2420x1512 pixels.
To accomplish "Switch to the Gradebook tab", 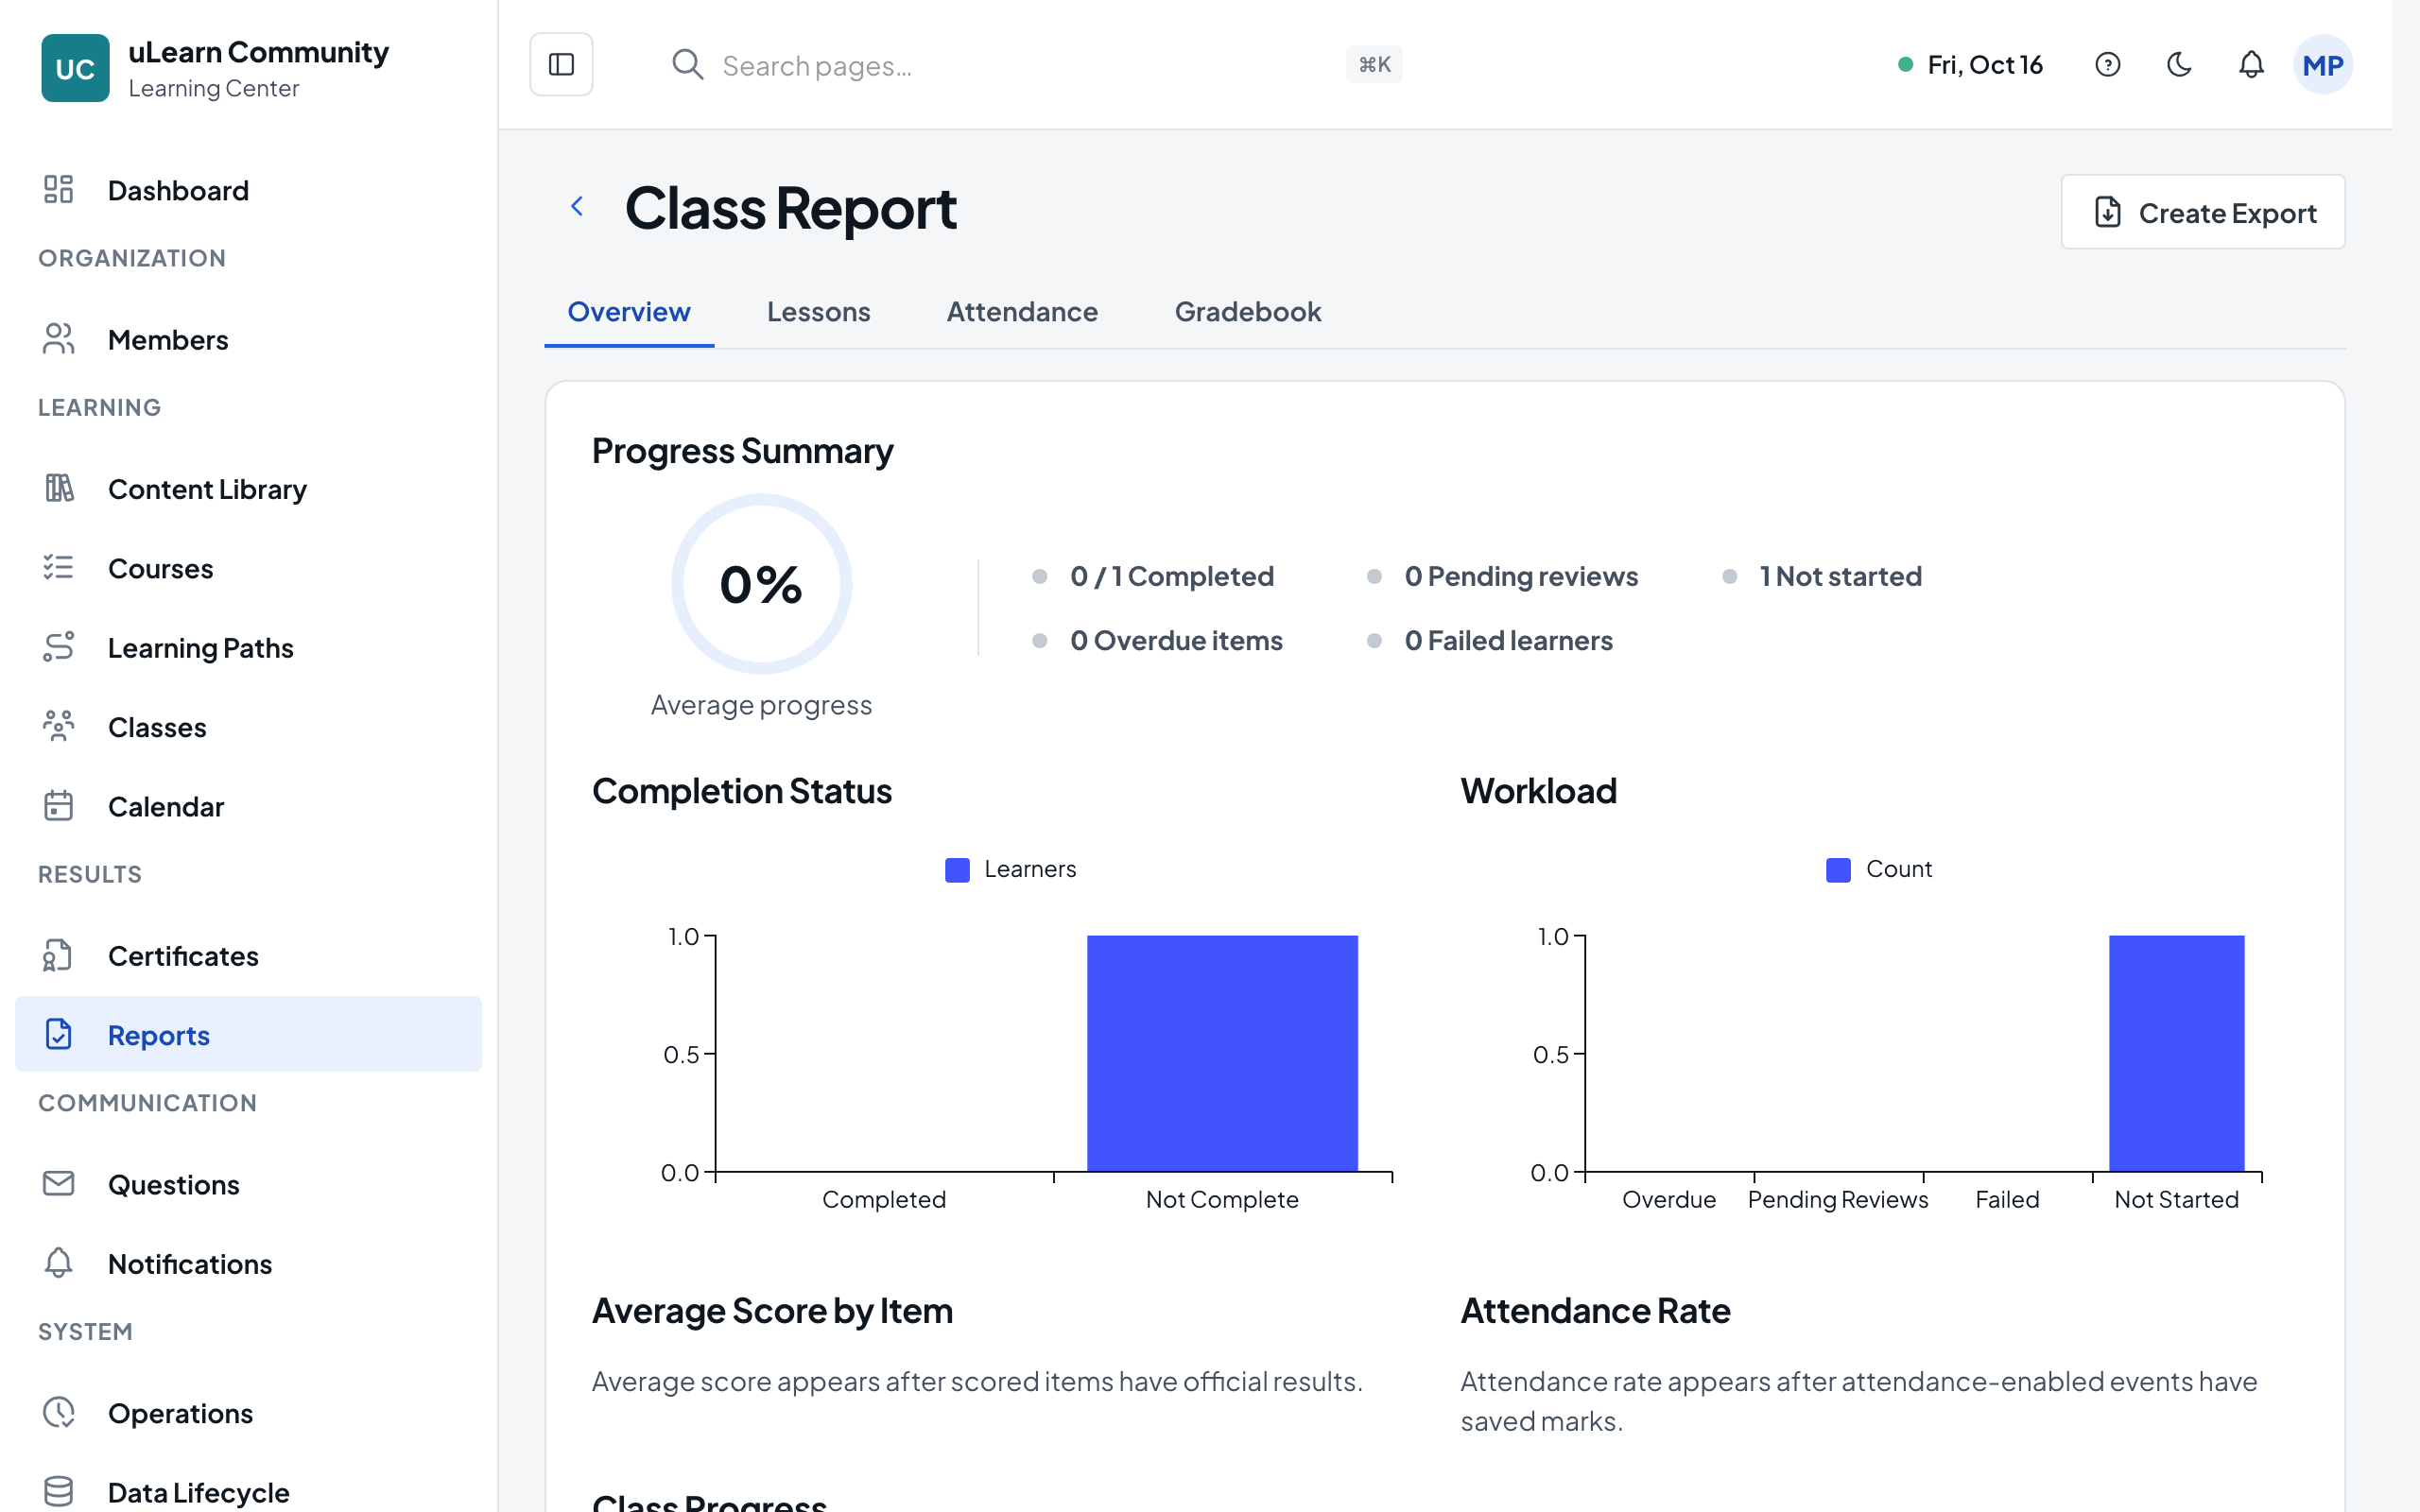I will [x=1248, y=312].
